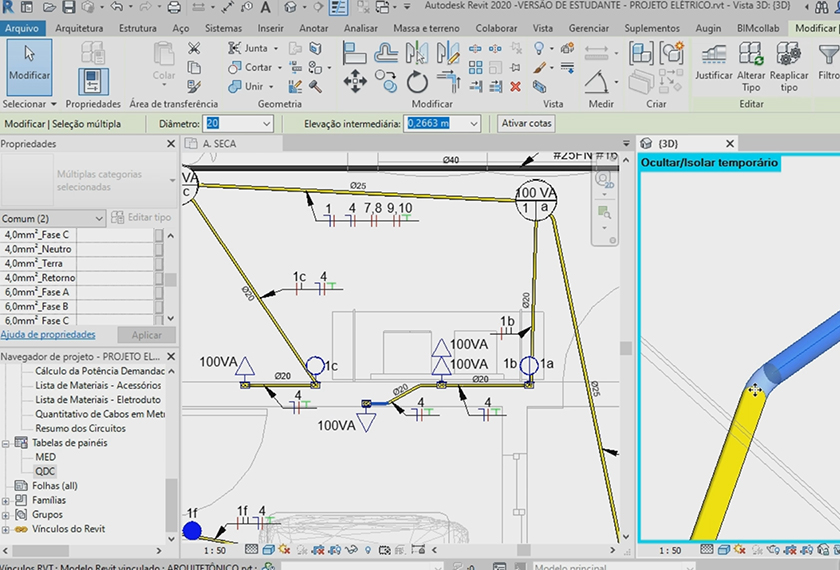Viewport: 840px width, 570px height.
Task: Click the Rotacionar tool icon
Action: coord(417,82)
